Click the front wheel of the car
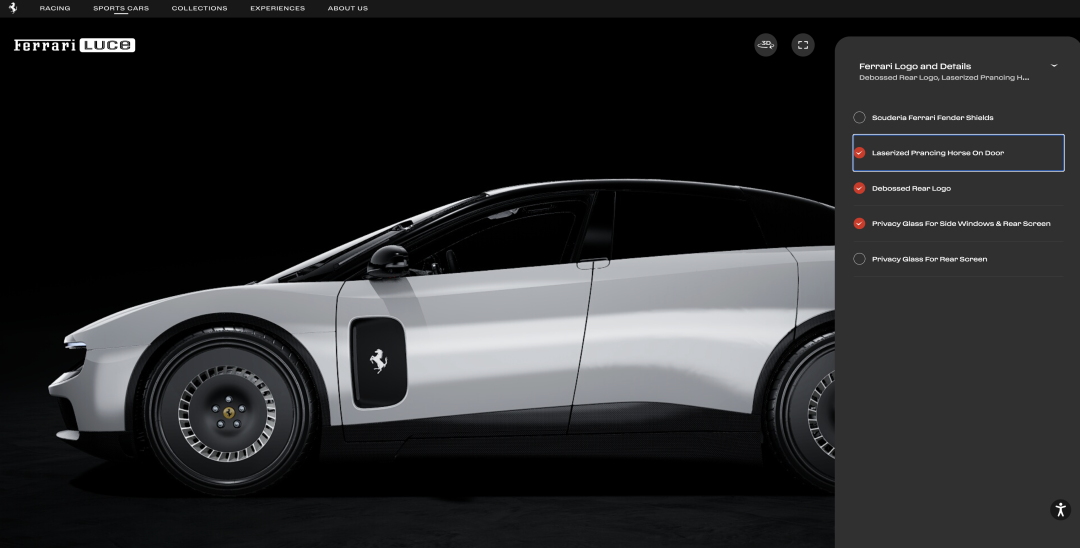 [229, 413]
